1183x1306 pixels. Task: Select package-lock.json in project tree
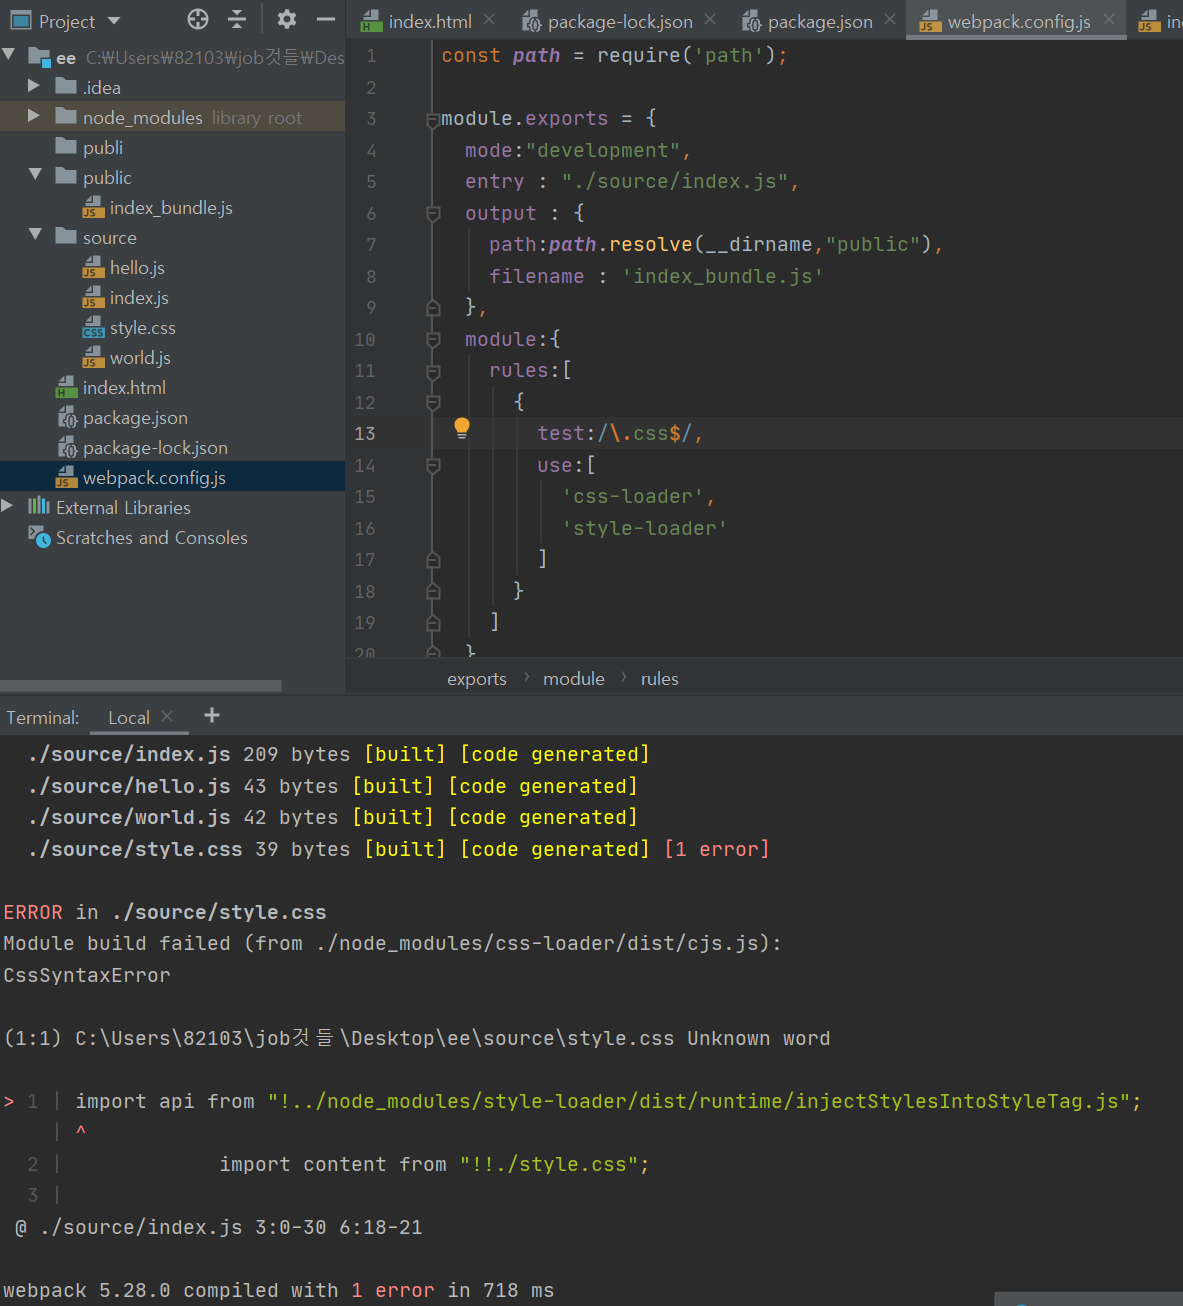click(155, 448)
